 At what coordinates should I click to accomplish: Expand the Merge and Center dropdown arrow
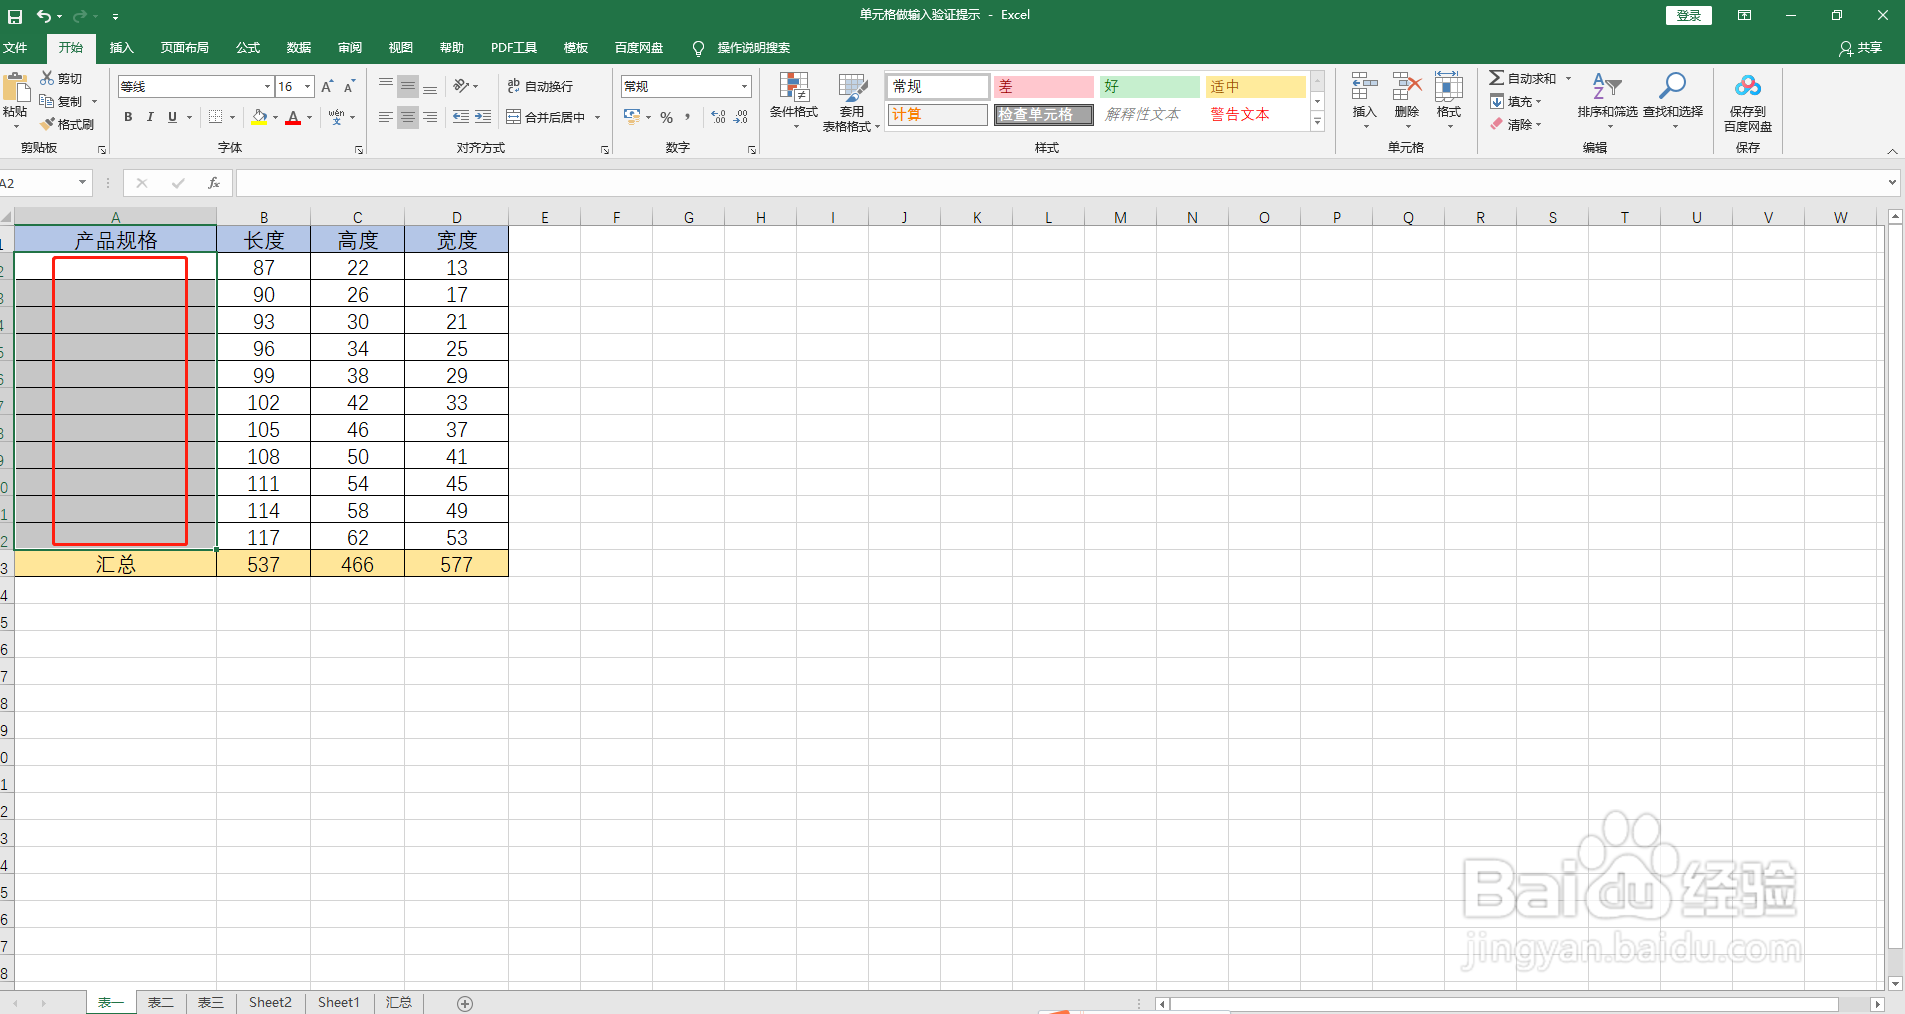(598, 117)
